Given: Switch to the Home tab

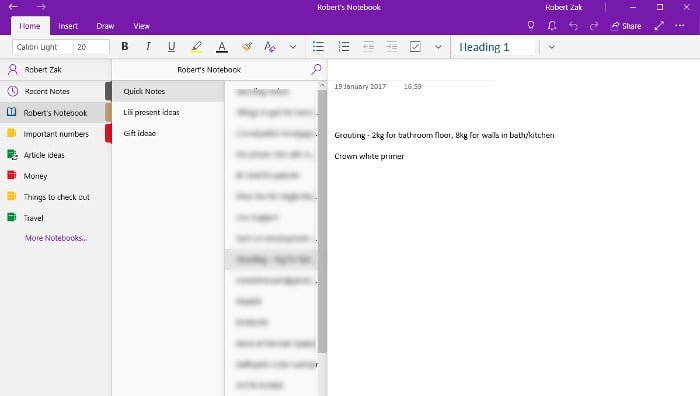Looking at the screenshot, I should [x=30, y=26].
